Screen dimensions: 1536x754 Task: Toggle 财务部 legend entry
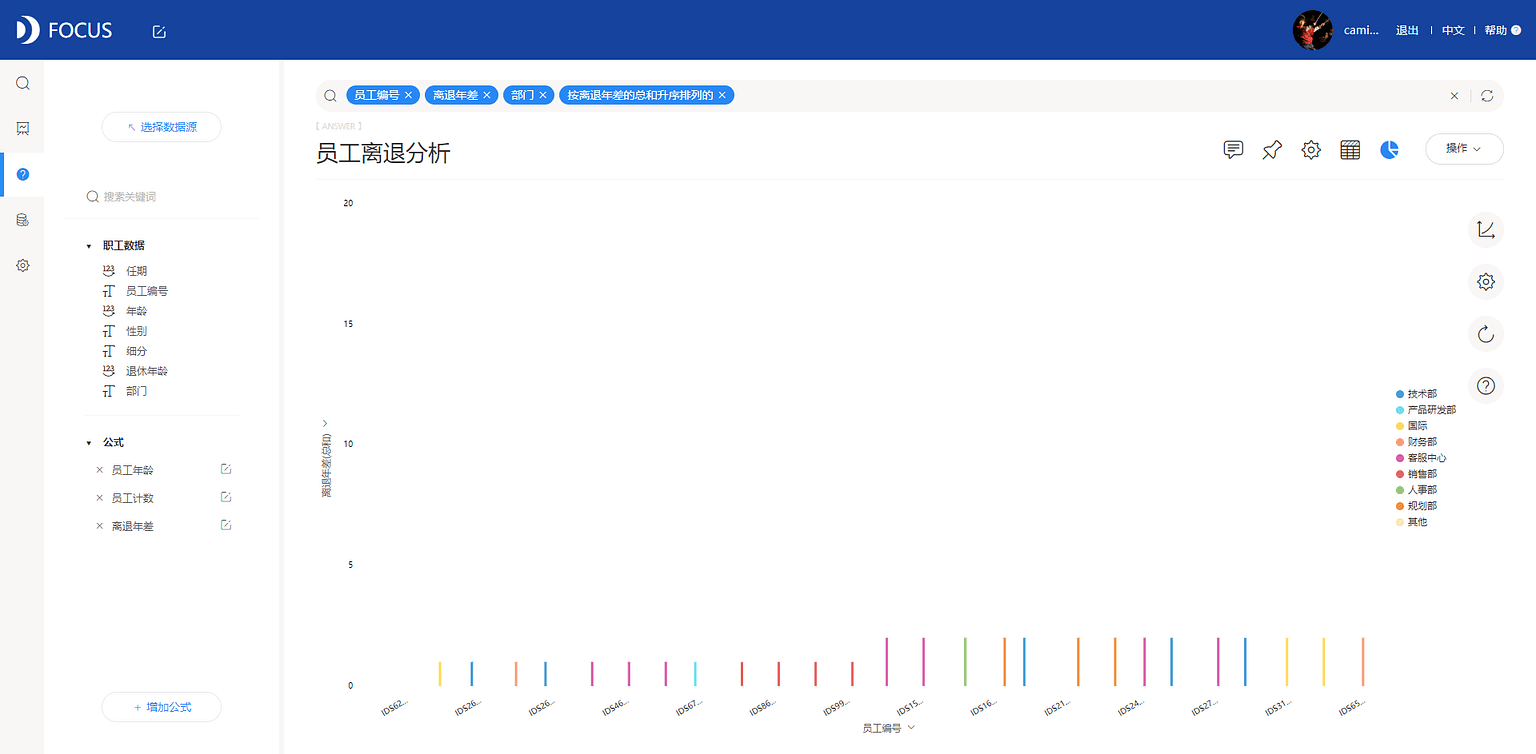point(1416,442)
